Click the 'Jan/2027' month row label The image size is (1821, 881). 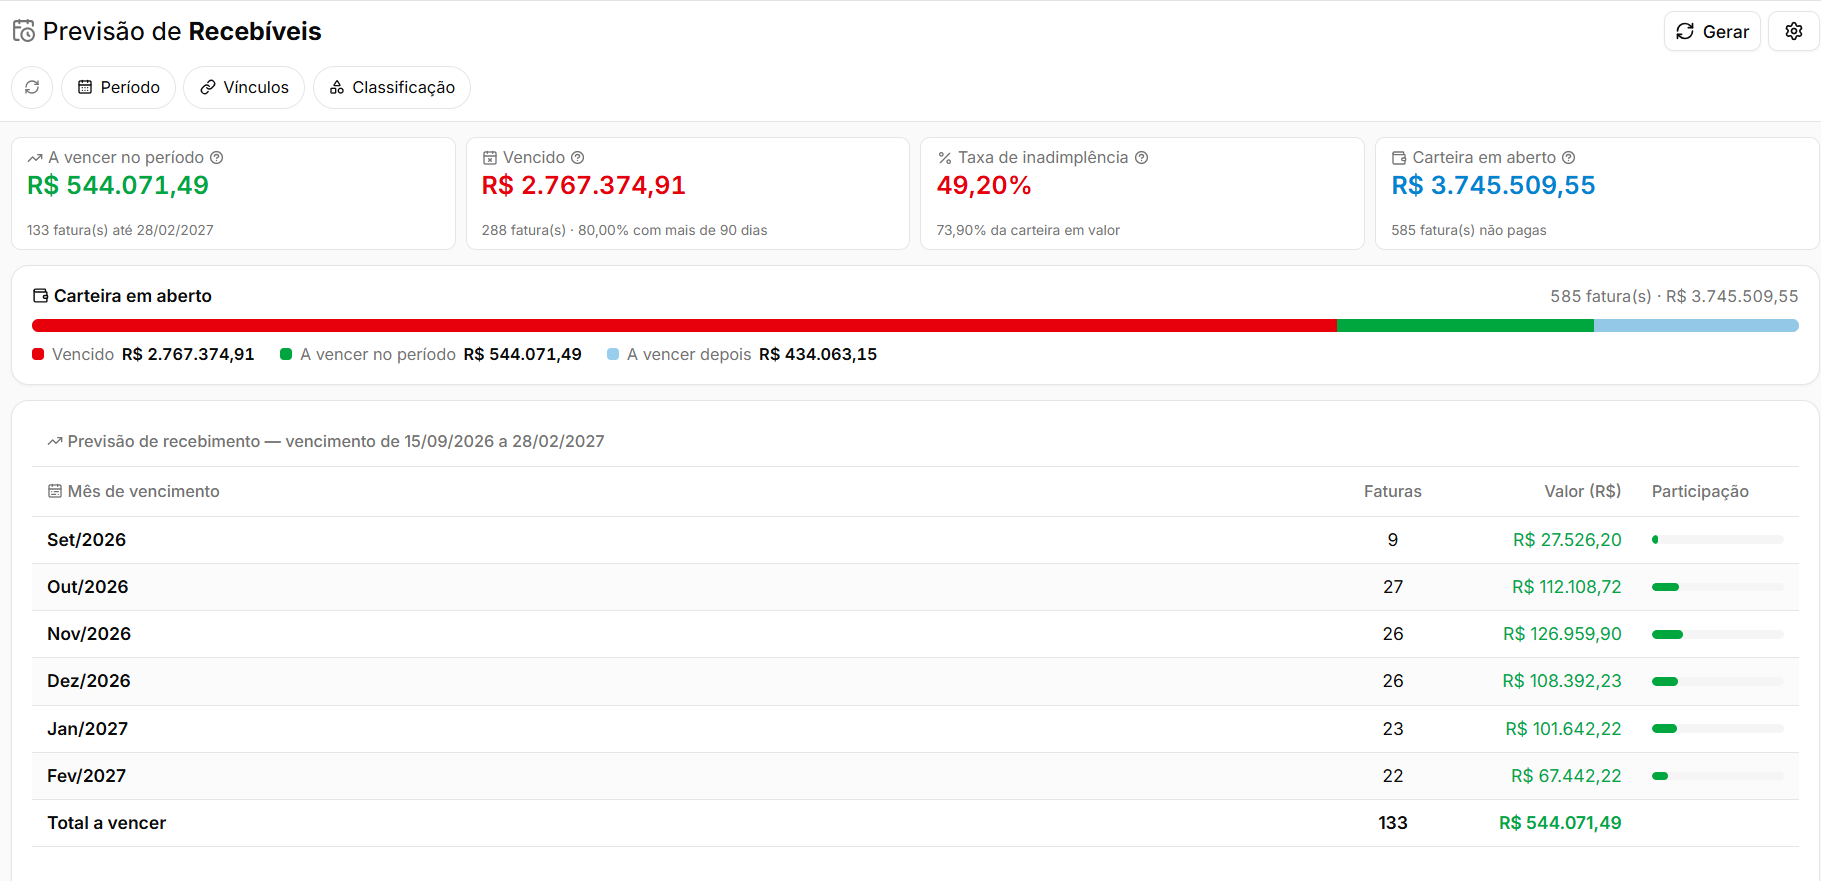tap(88, 729)
